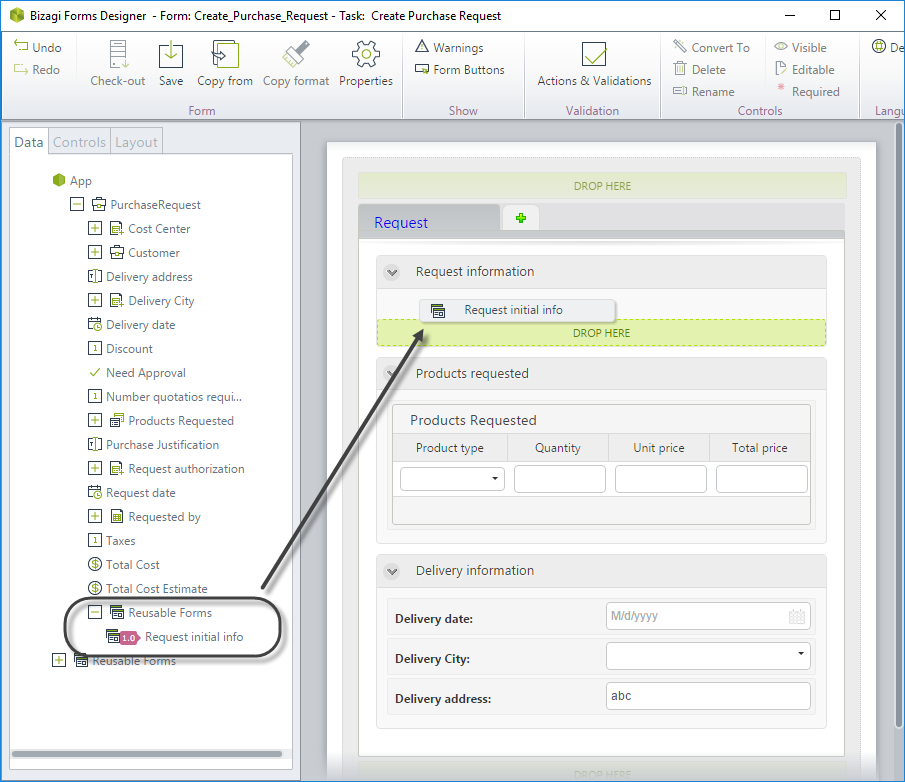The image size is (905, 782).
Task: Open Copy from tool
Action: (x=225, y=56)
